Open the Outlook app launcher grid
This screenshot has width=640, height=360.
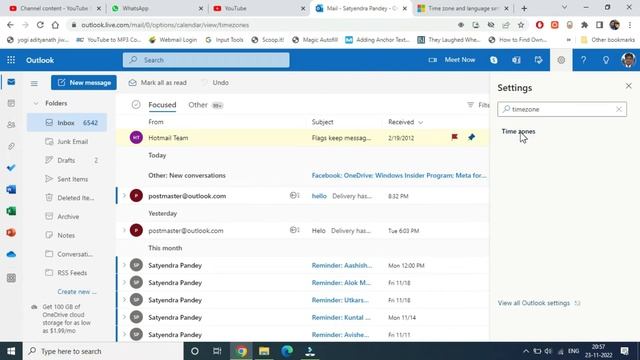(x=11, y=60)
